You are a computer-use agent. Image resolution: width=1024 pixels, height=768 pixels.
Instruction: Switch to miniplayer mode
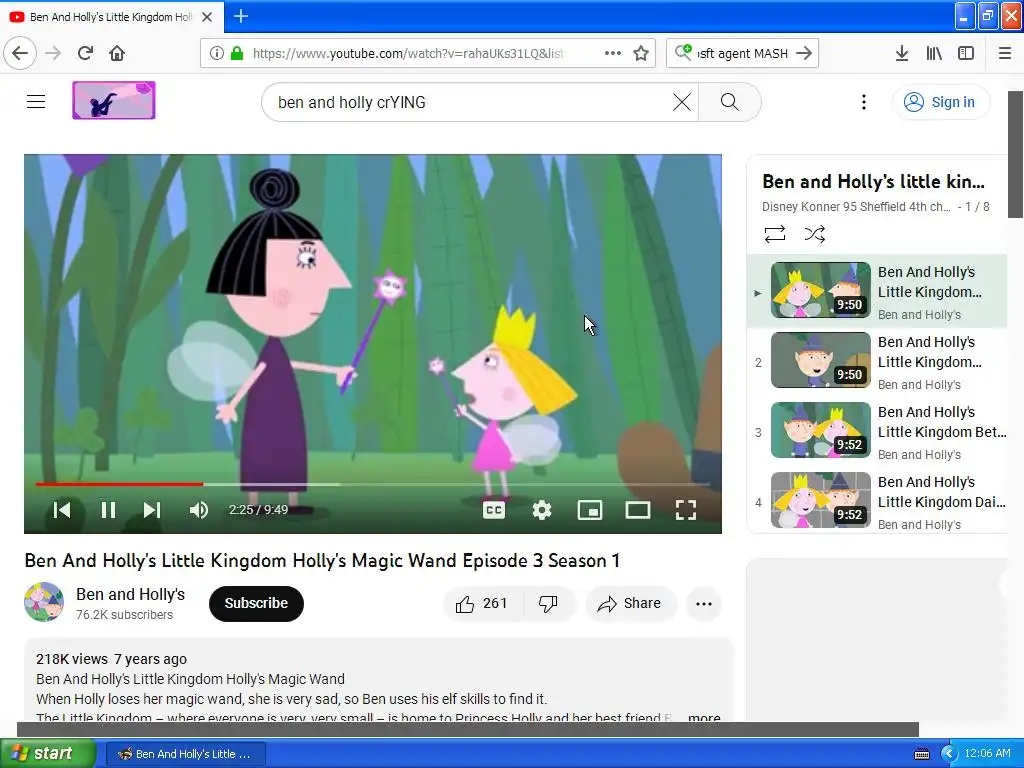590,509
